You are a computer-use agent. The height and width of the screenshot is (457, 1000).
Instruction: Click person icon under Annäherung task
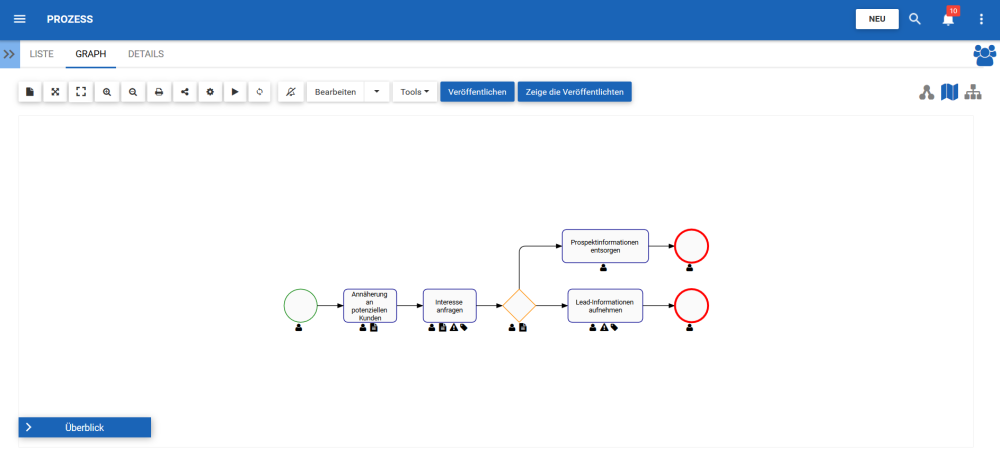coord(363,328)
